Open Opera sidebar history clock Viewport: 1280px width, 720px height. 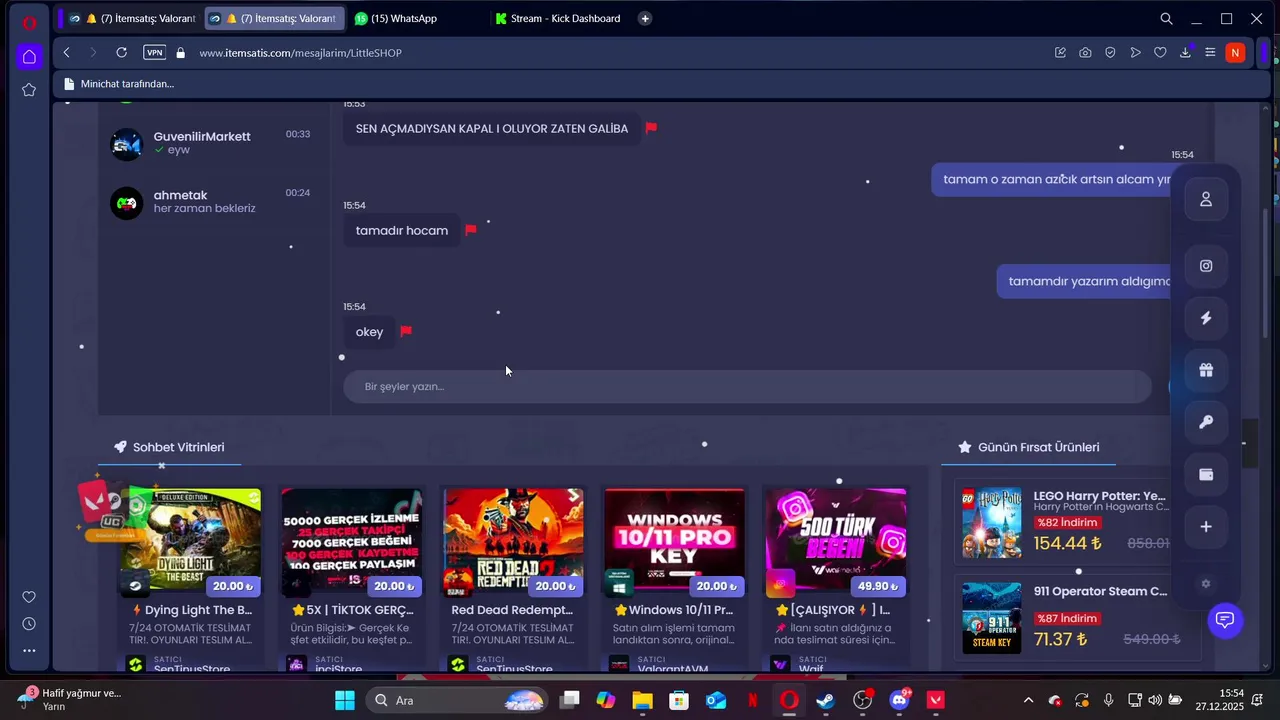point(29,624)
